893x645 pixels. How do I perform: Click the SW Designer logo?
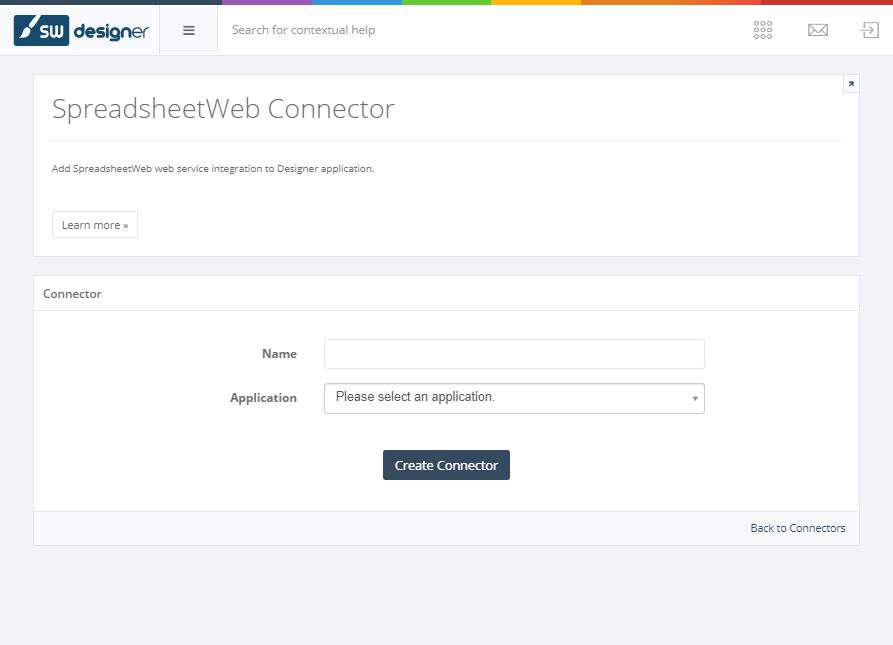tap(81, 30)
